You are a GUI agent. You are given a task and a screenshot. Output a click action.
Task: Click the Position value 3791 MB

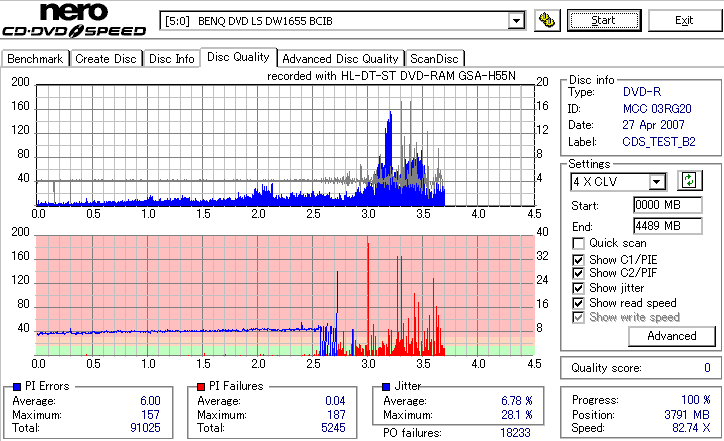pyautogui.click(x=687, y=415)
